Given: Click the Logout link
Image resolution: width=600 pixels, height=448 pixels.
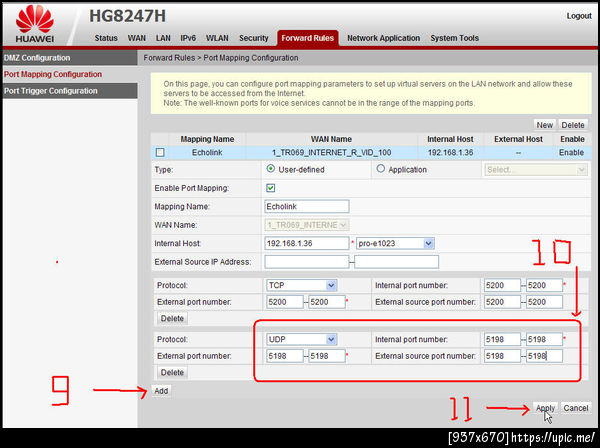Looking at the screenshot, I should click(x=579, y=16).
